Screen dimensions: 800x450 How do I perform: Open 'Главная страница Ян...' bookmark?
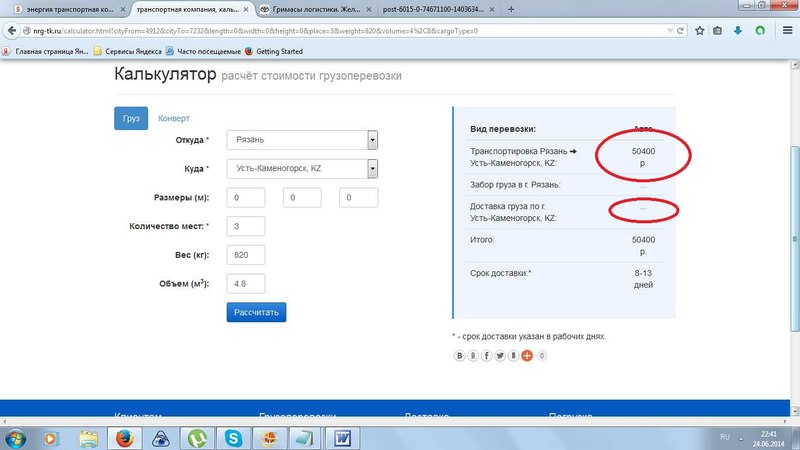point(46,51)
